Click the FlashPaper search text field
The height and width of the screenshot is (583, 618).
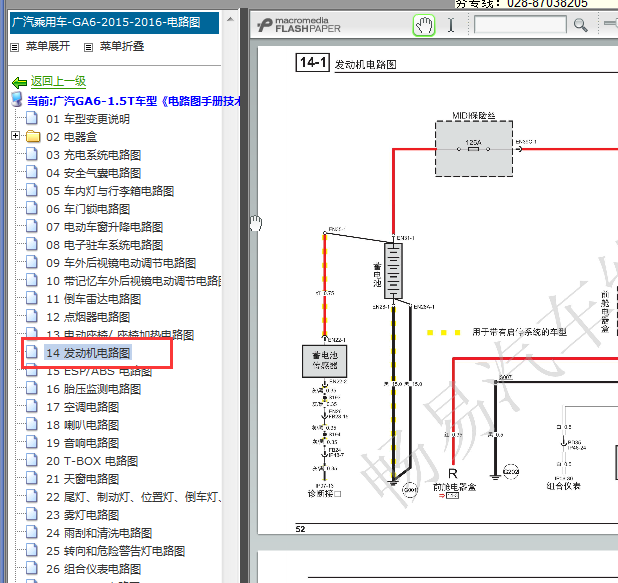click(520, 25)
